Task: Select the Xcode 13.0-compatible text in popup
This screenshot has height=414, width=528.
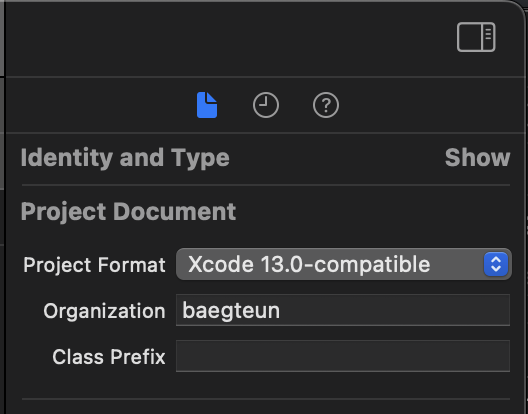Action: [309, 264]
